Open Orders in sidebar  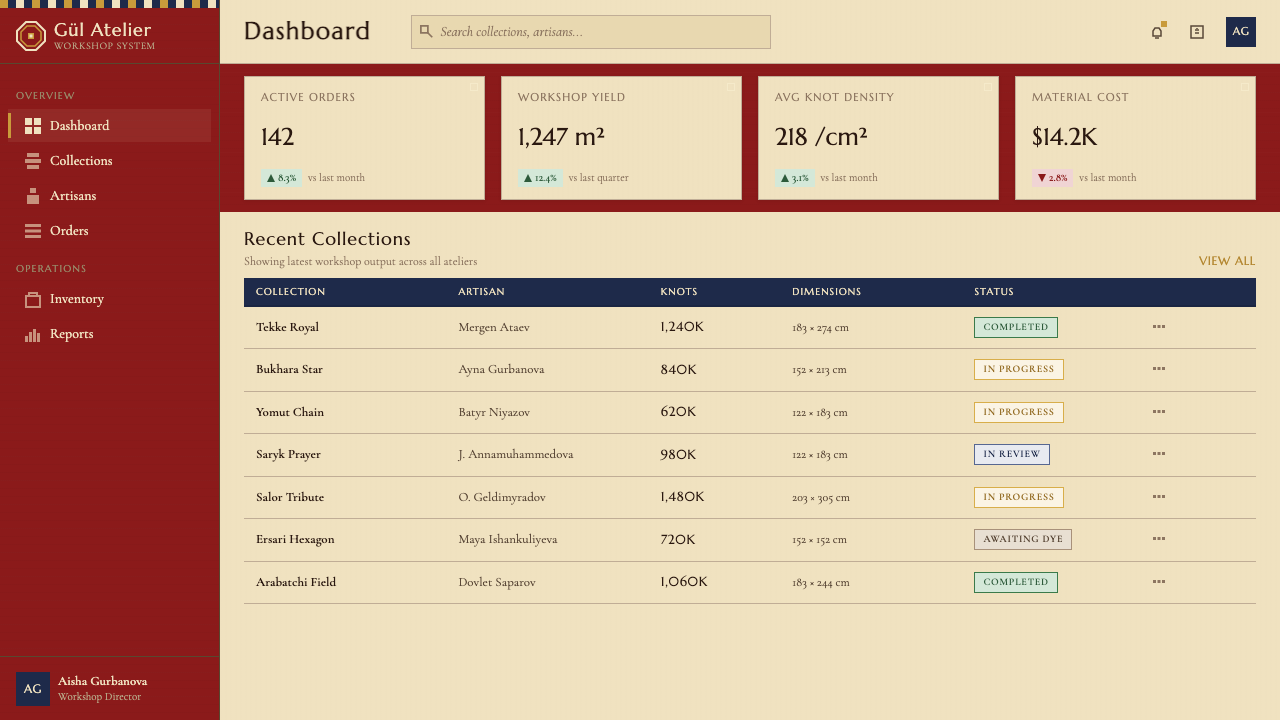[x=110, y=231]
